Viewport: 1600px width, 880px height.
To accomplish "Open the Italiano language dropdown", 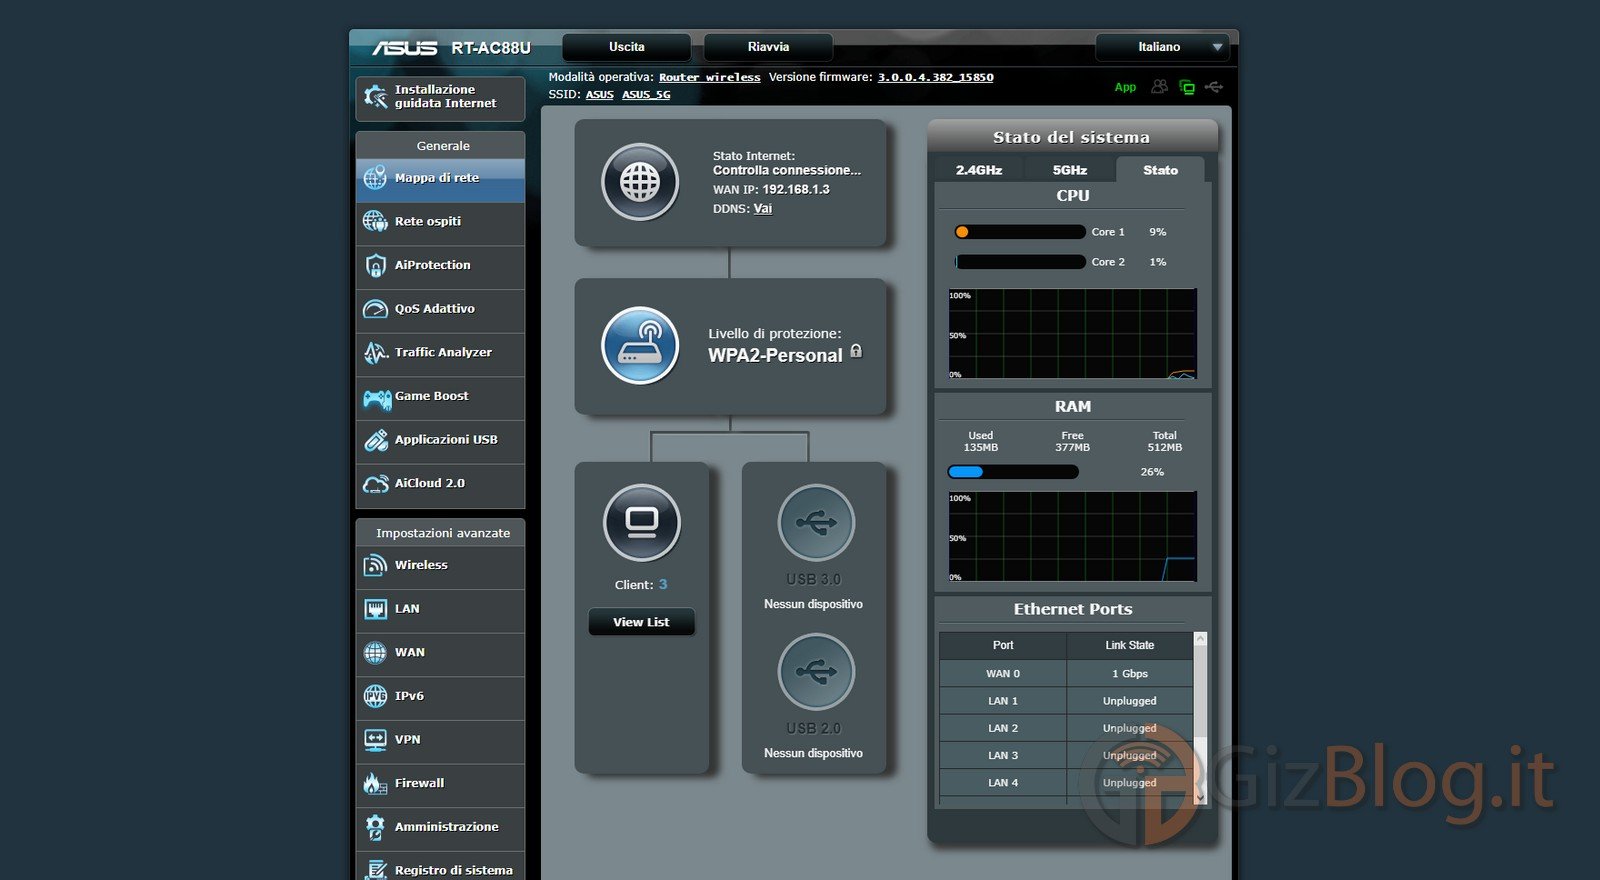I will pos(1161,47).
